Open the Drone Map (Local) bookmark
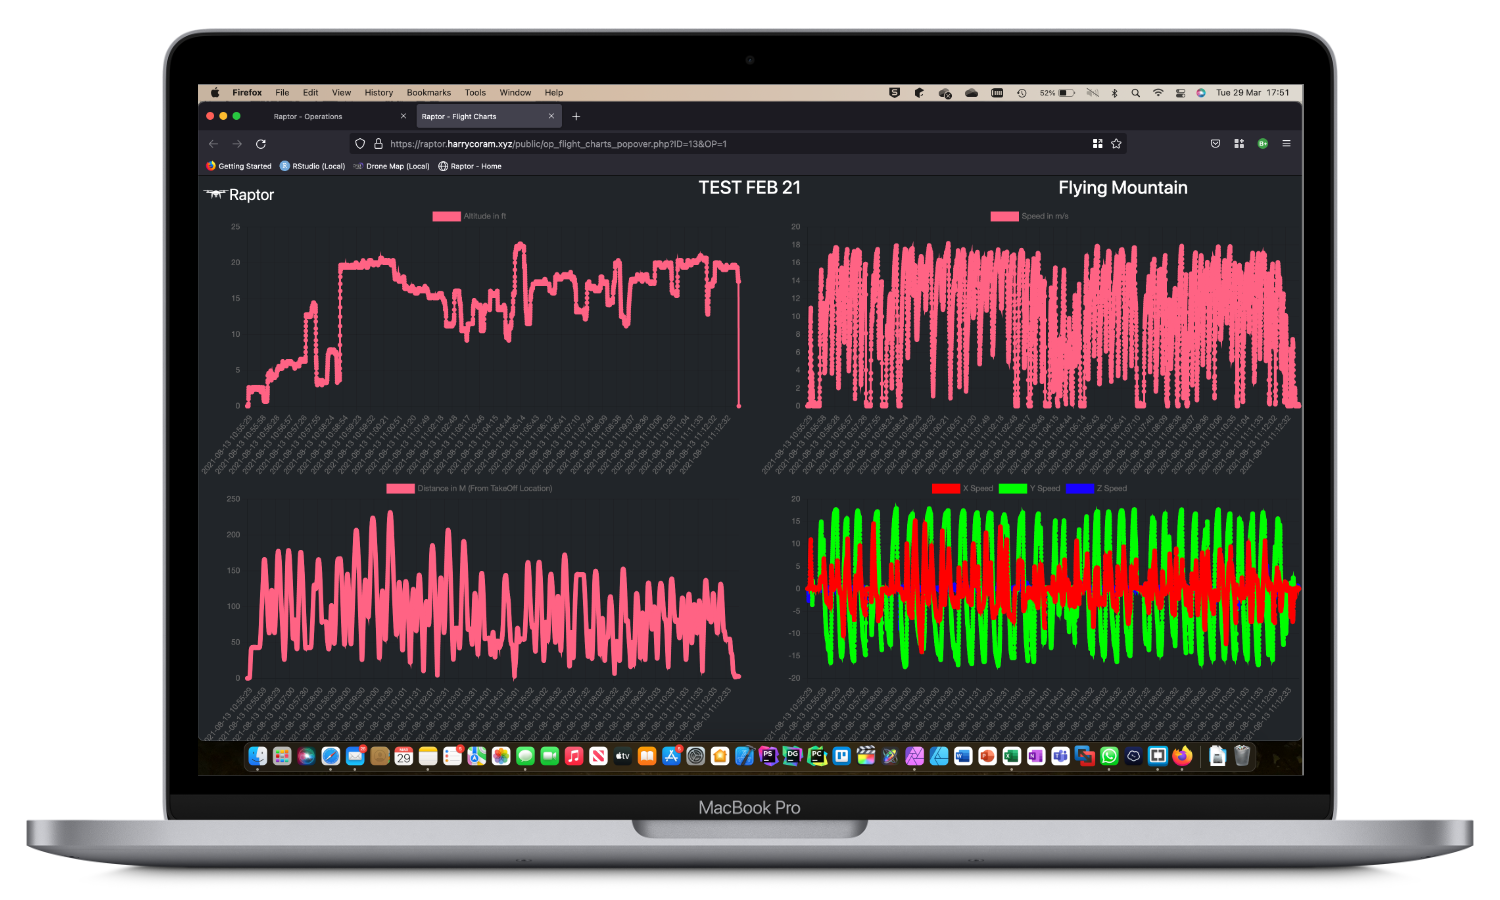 [397, 167]
